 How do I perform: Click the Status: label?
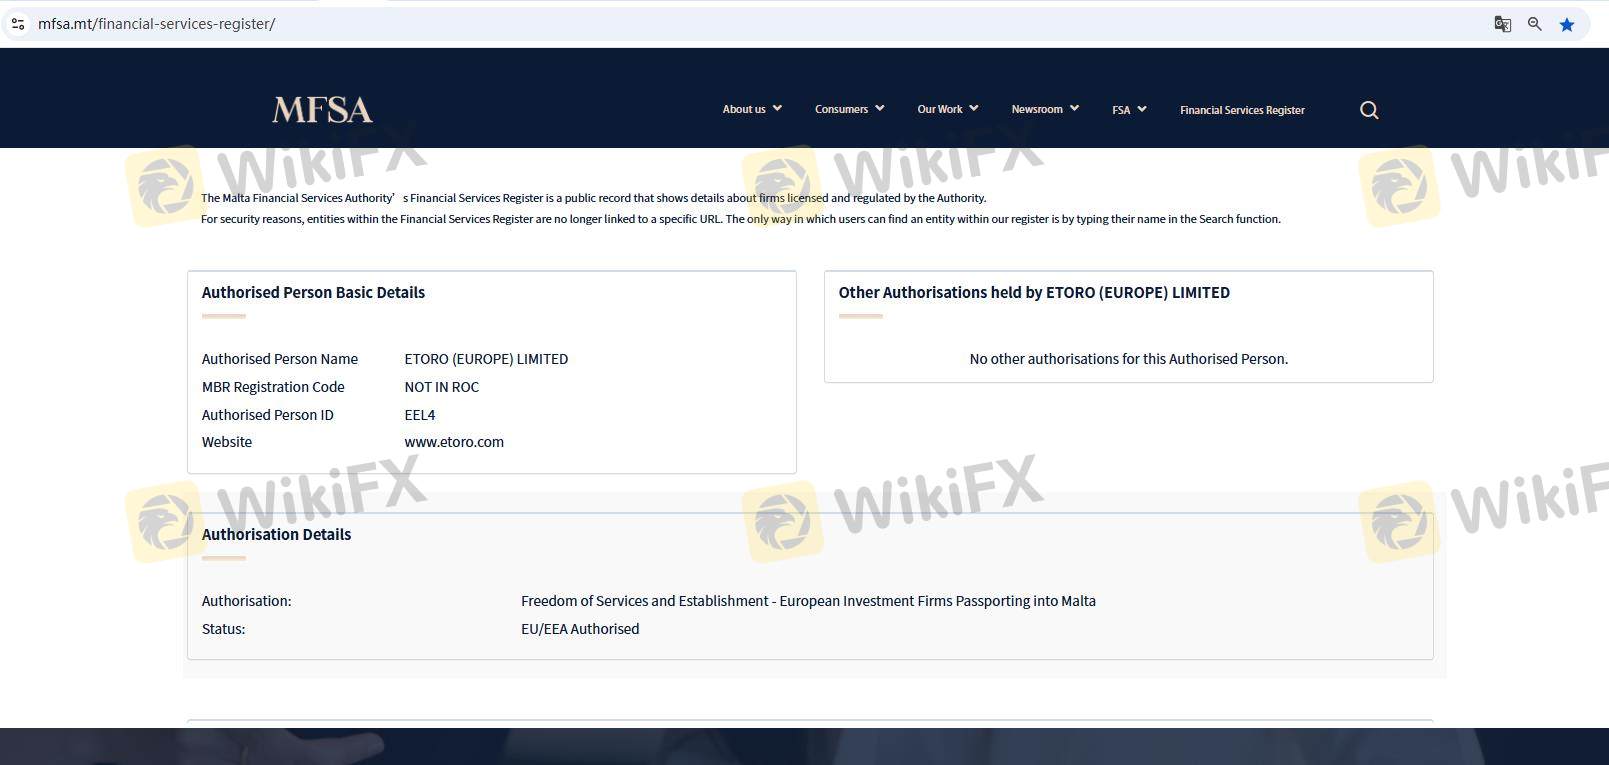pyautogui.click(x=223, y=629)
